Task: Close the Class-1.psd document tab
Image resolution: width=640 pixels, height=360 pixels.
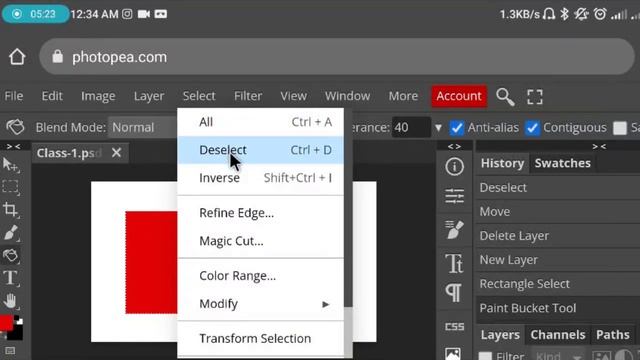Action: [116, 153]
